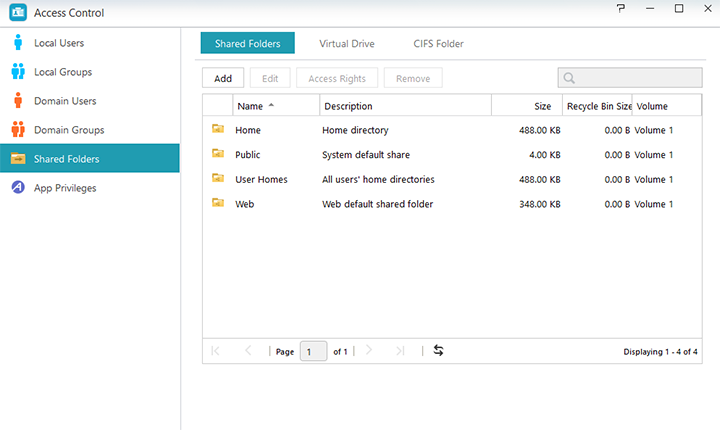Click the search magnifier icon

click(569, 78)
